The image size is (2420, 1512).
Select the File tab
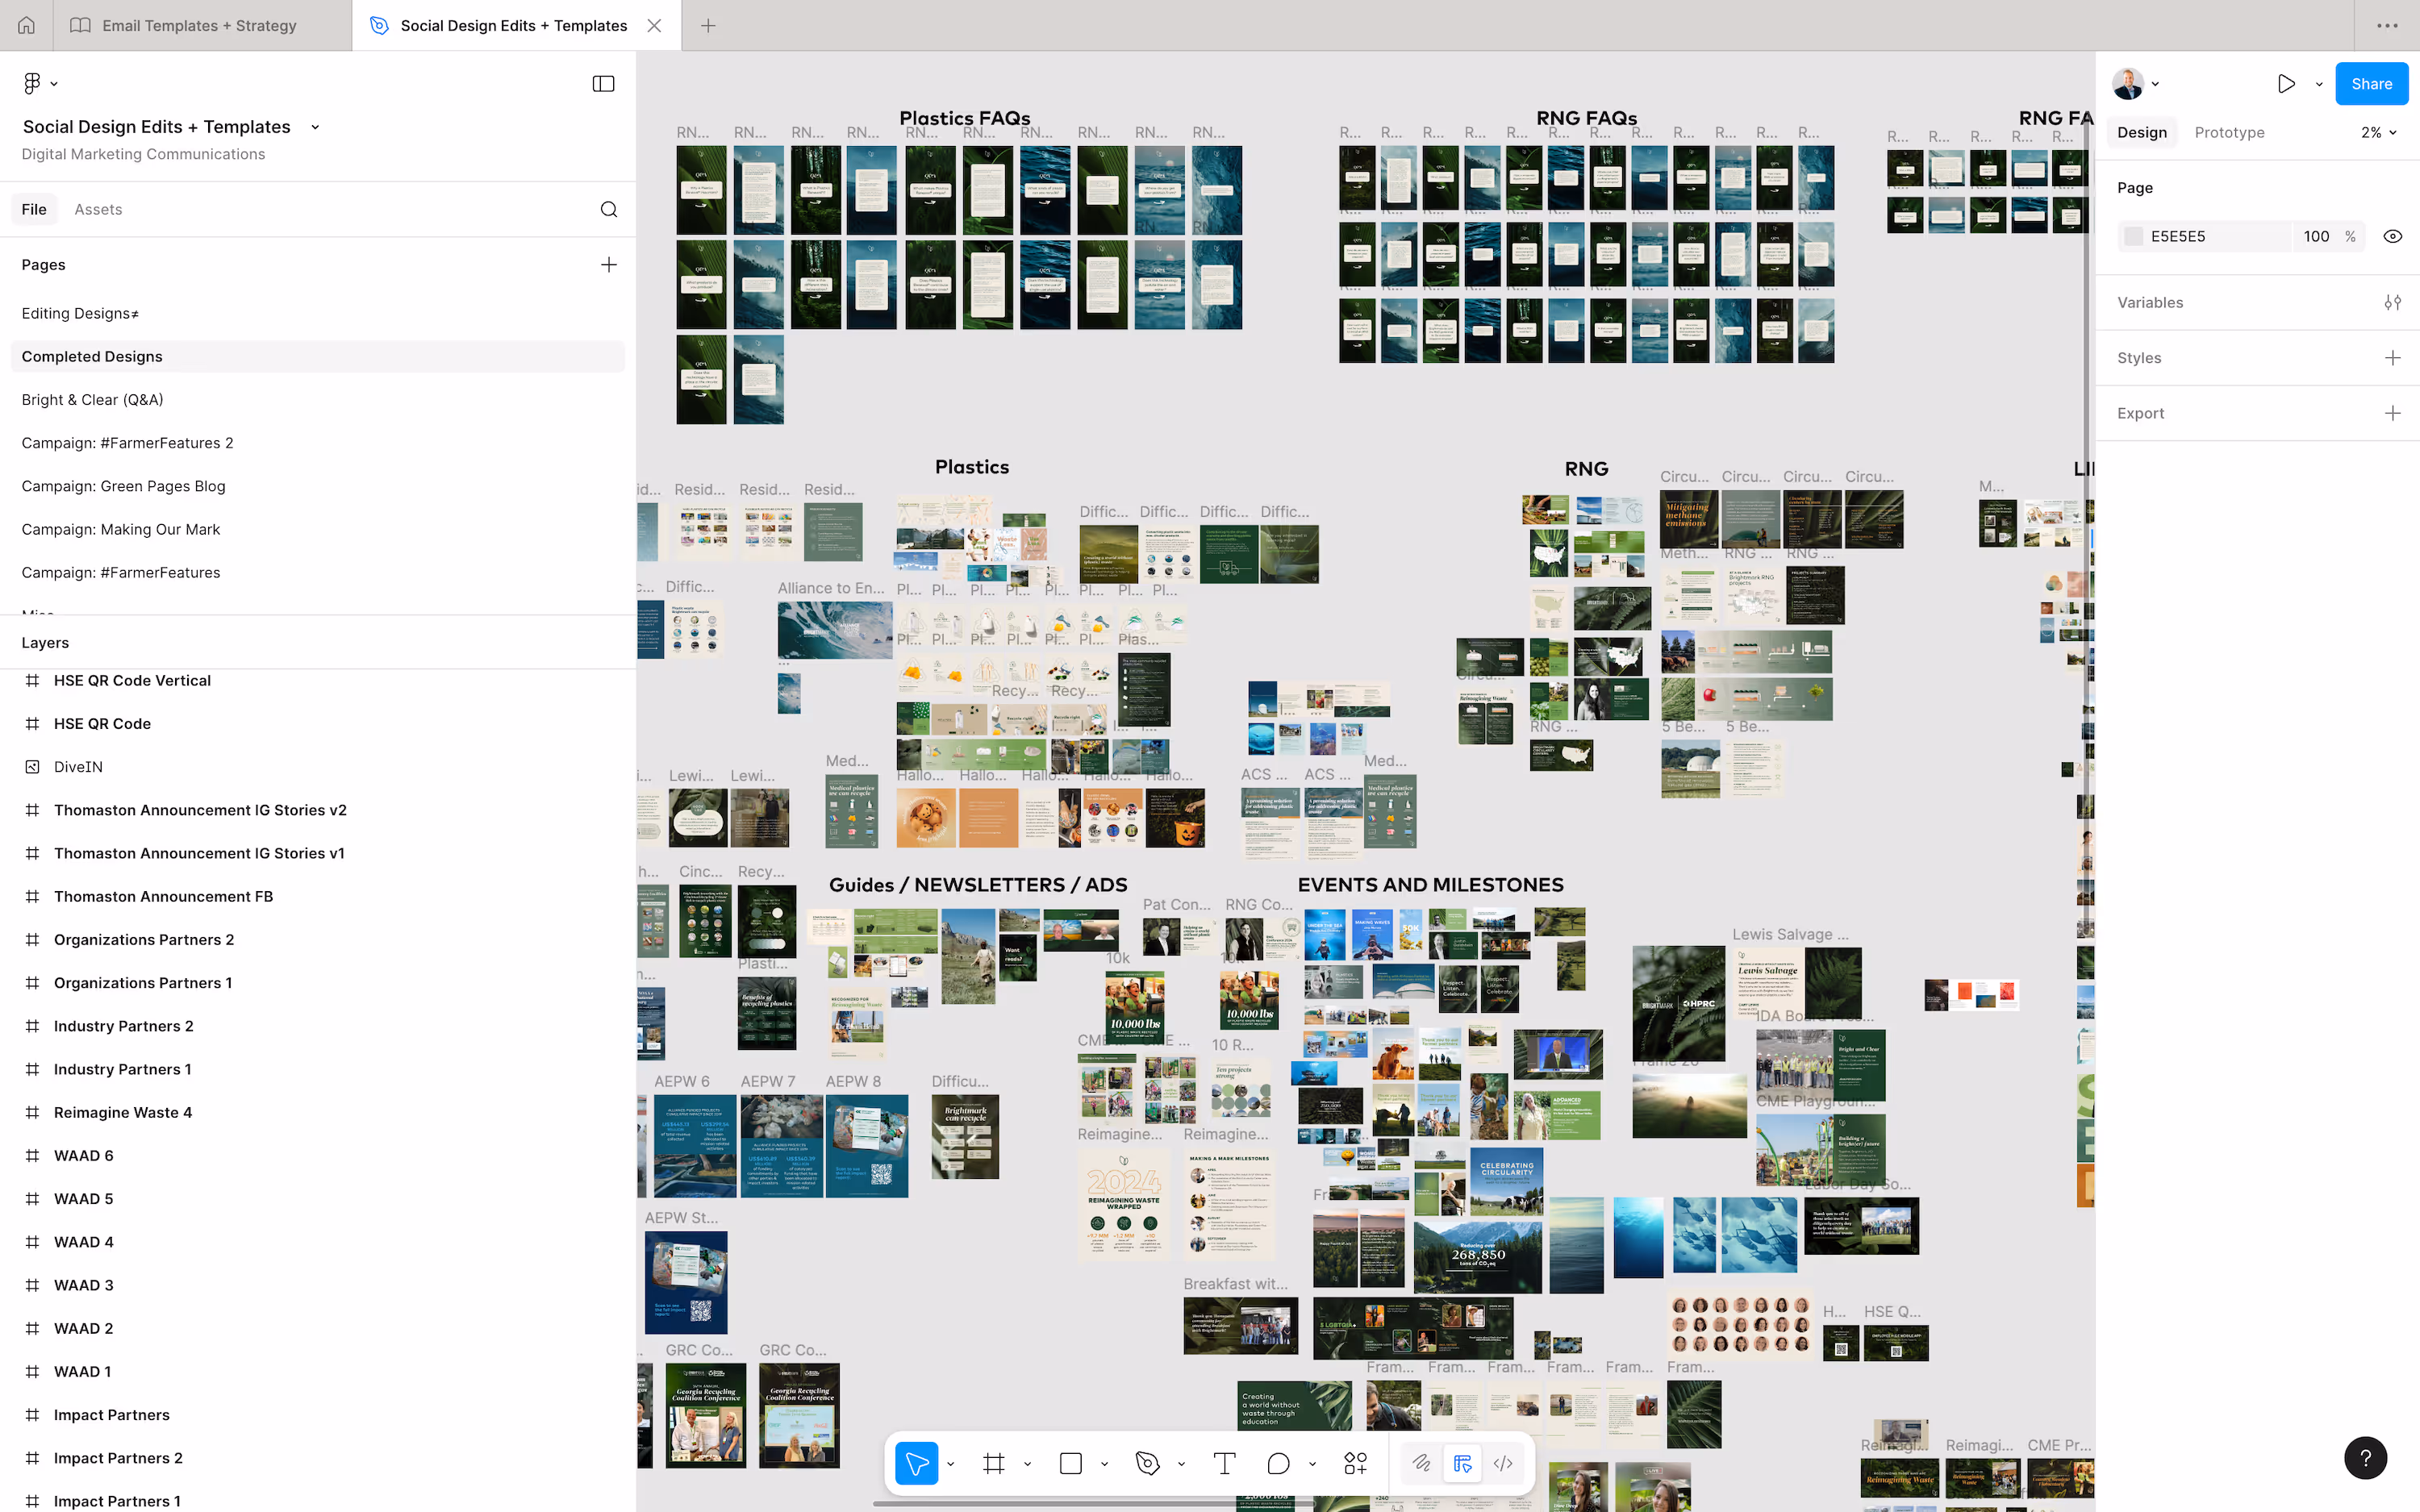pyautogui.click(x=34, y=209)
